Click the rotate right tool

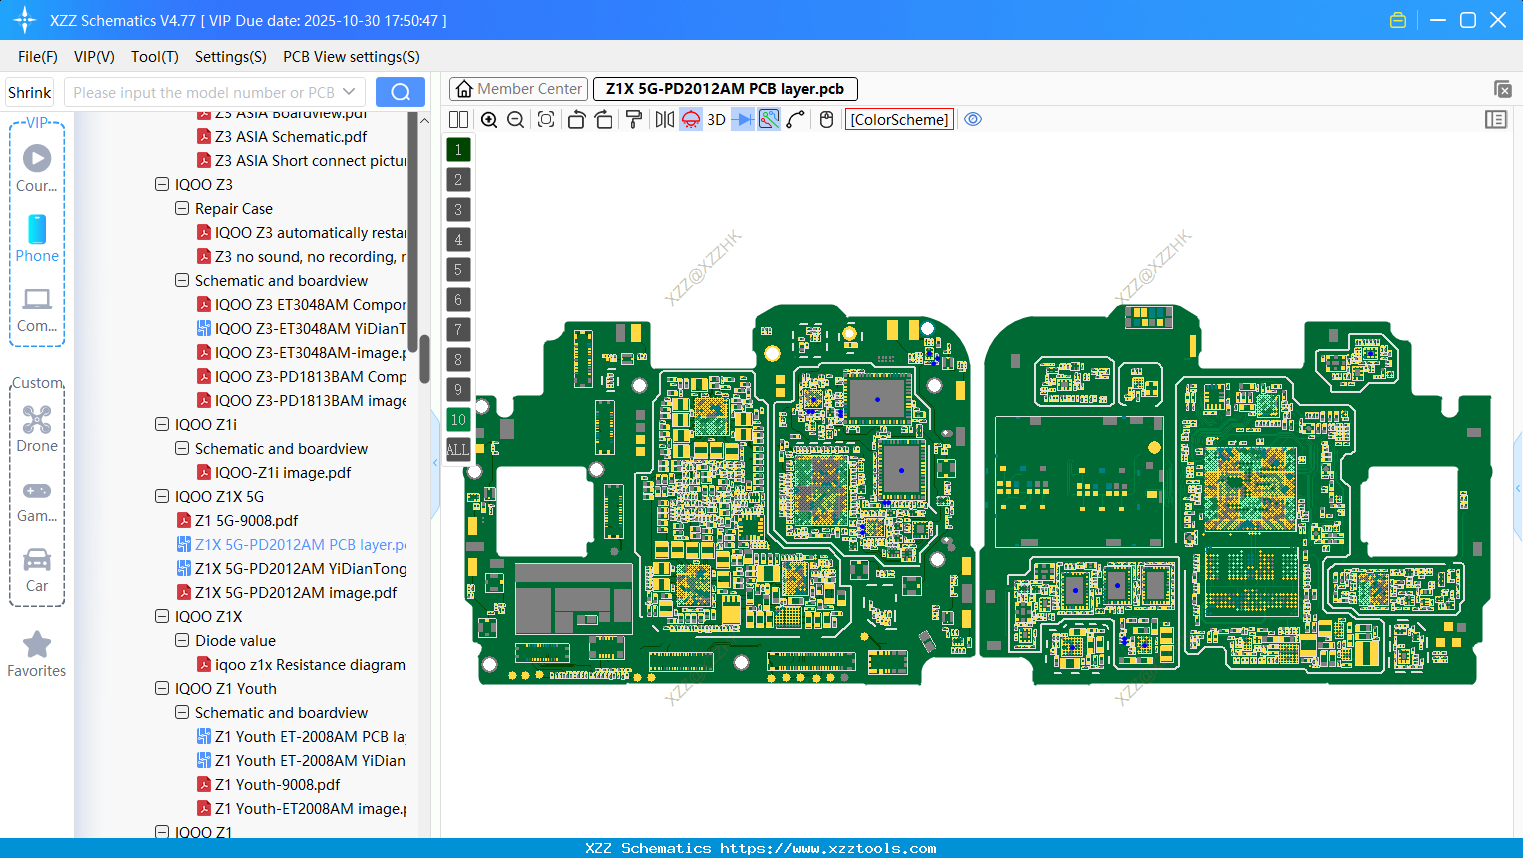click(x=603, y=119)
